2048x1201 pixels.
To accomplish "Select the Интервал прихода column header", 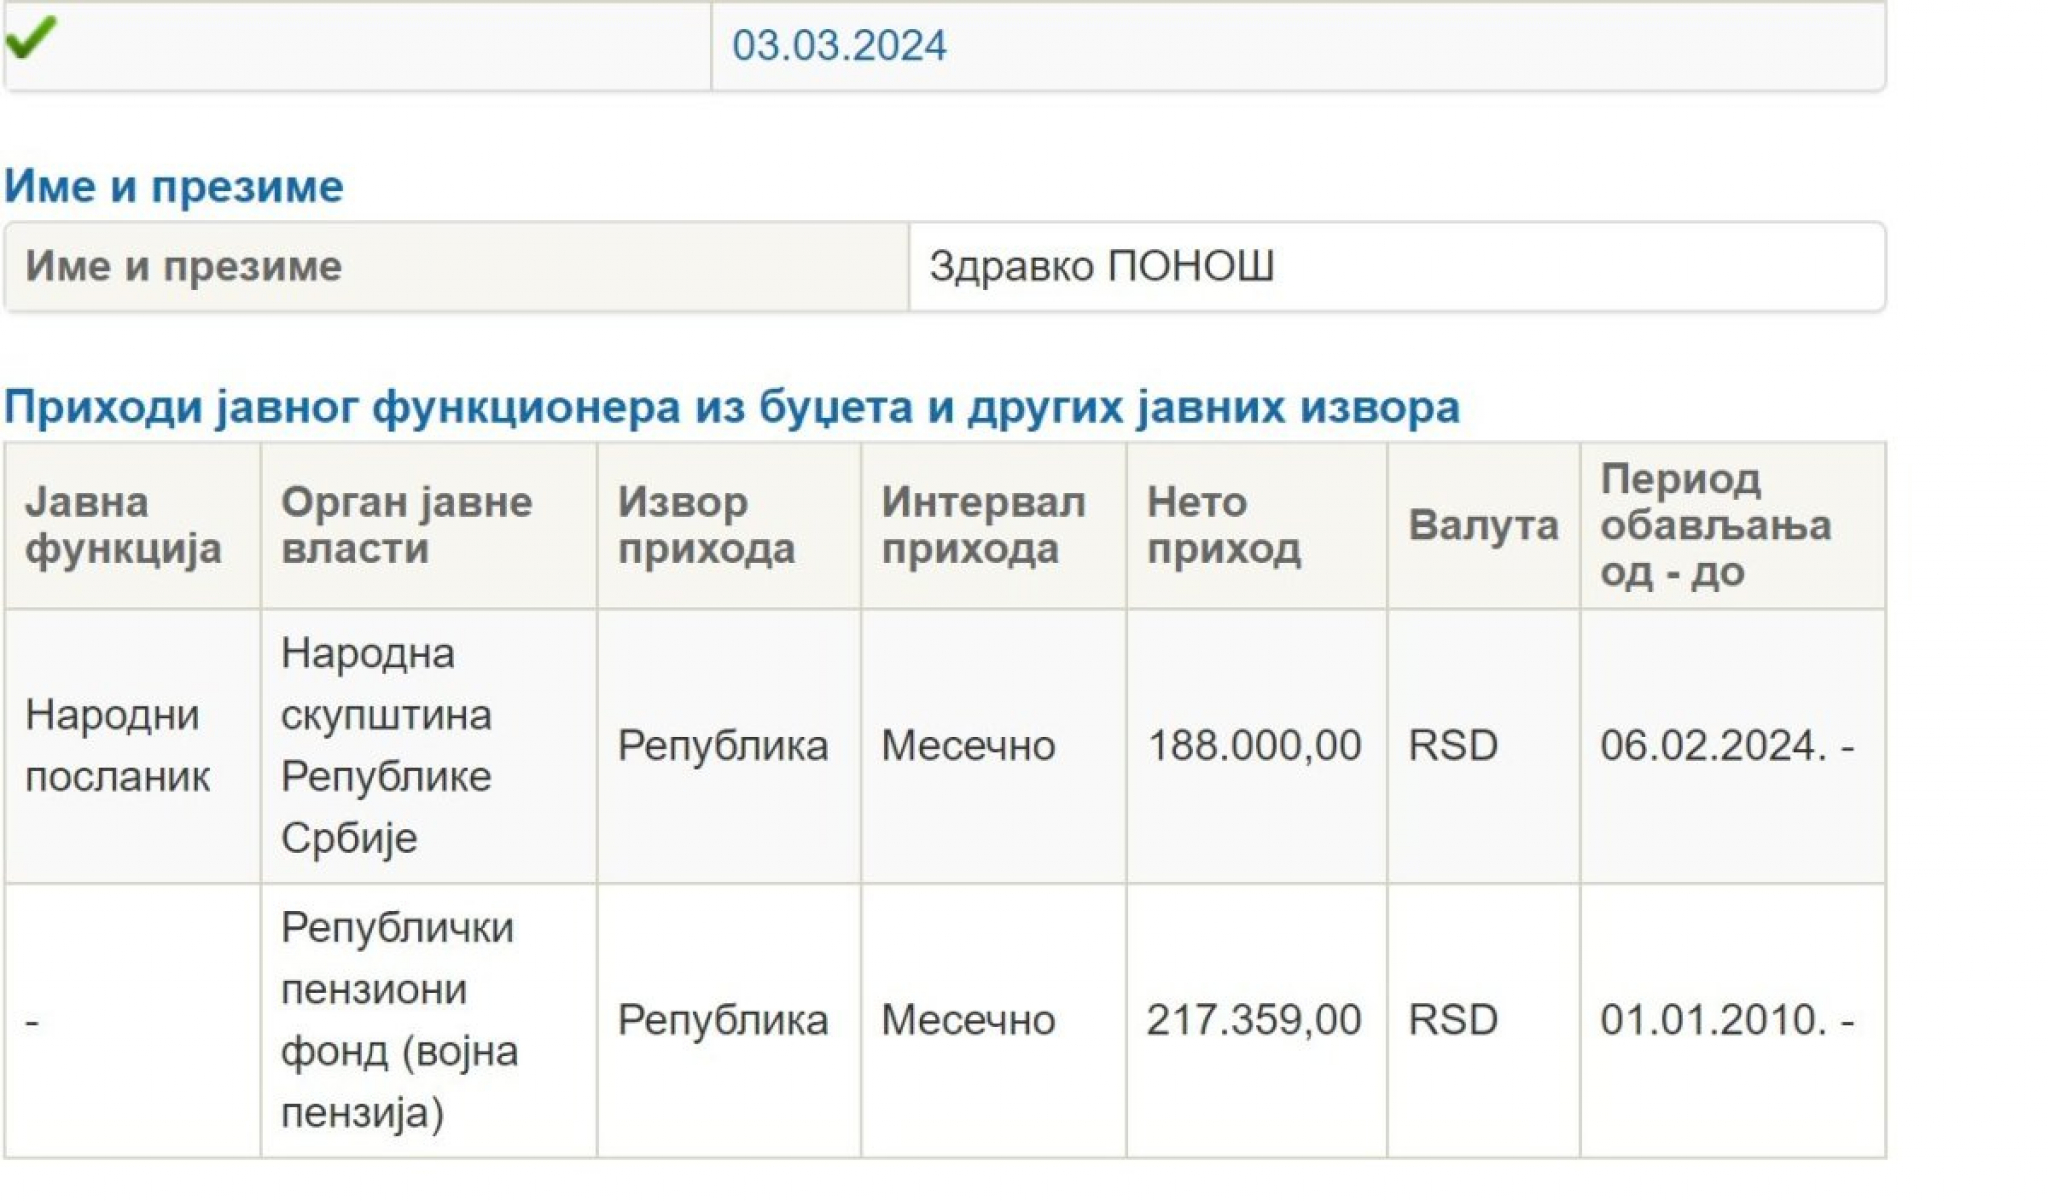I will pos(982,525).
